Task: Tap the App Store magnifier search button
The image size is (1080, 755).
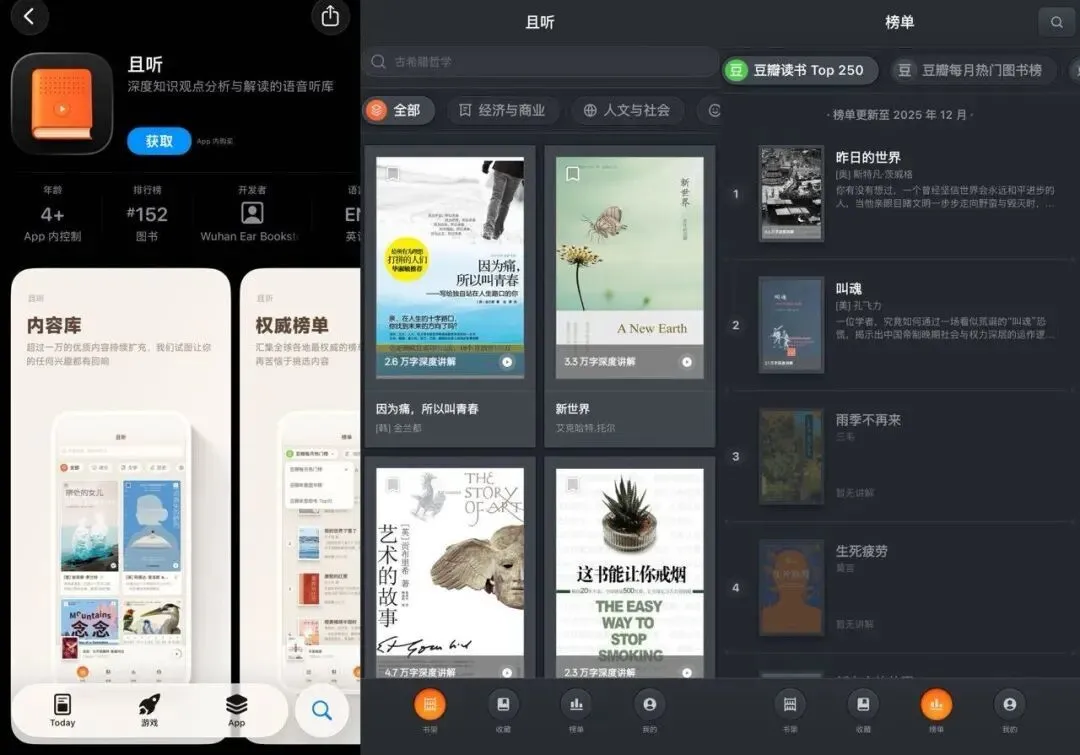Action: click(321, 710)
